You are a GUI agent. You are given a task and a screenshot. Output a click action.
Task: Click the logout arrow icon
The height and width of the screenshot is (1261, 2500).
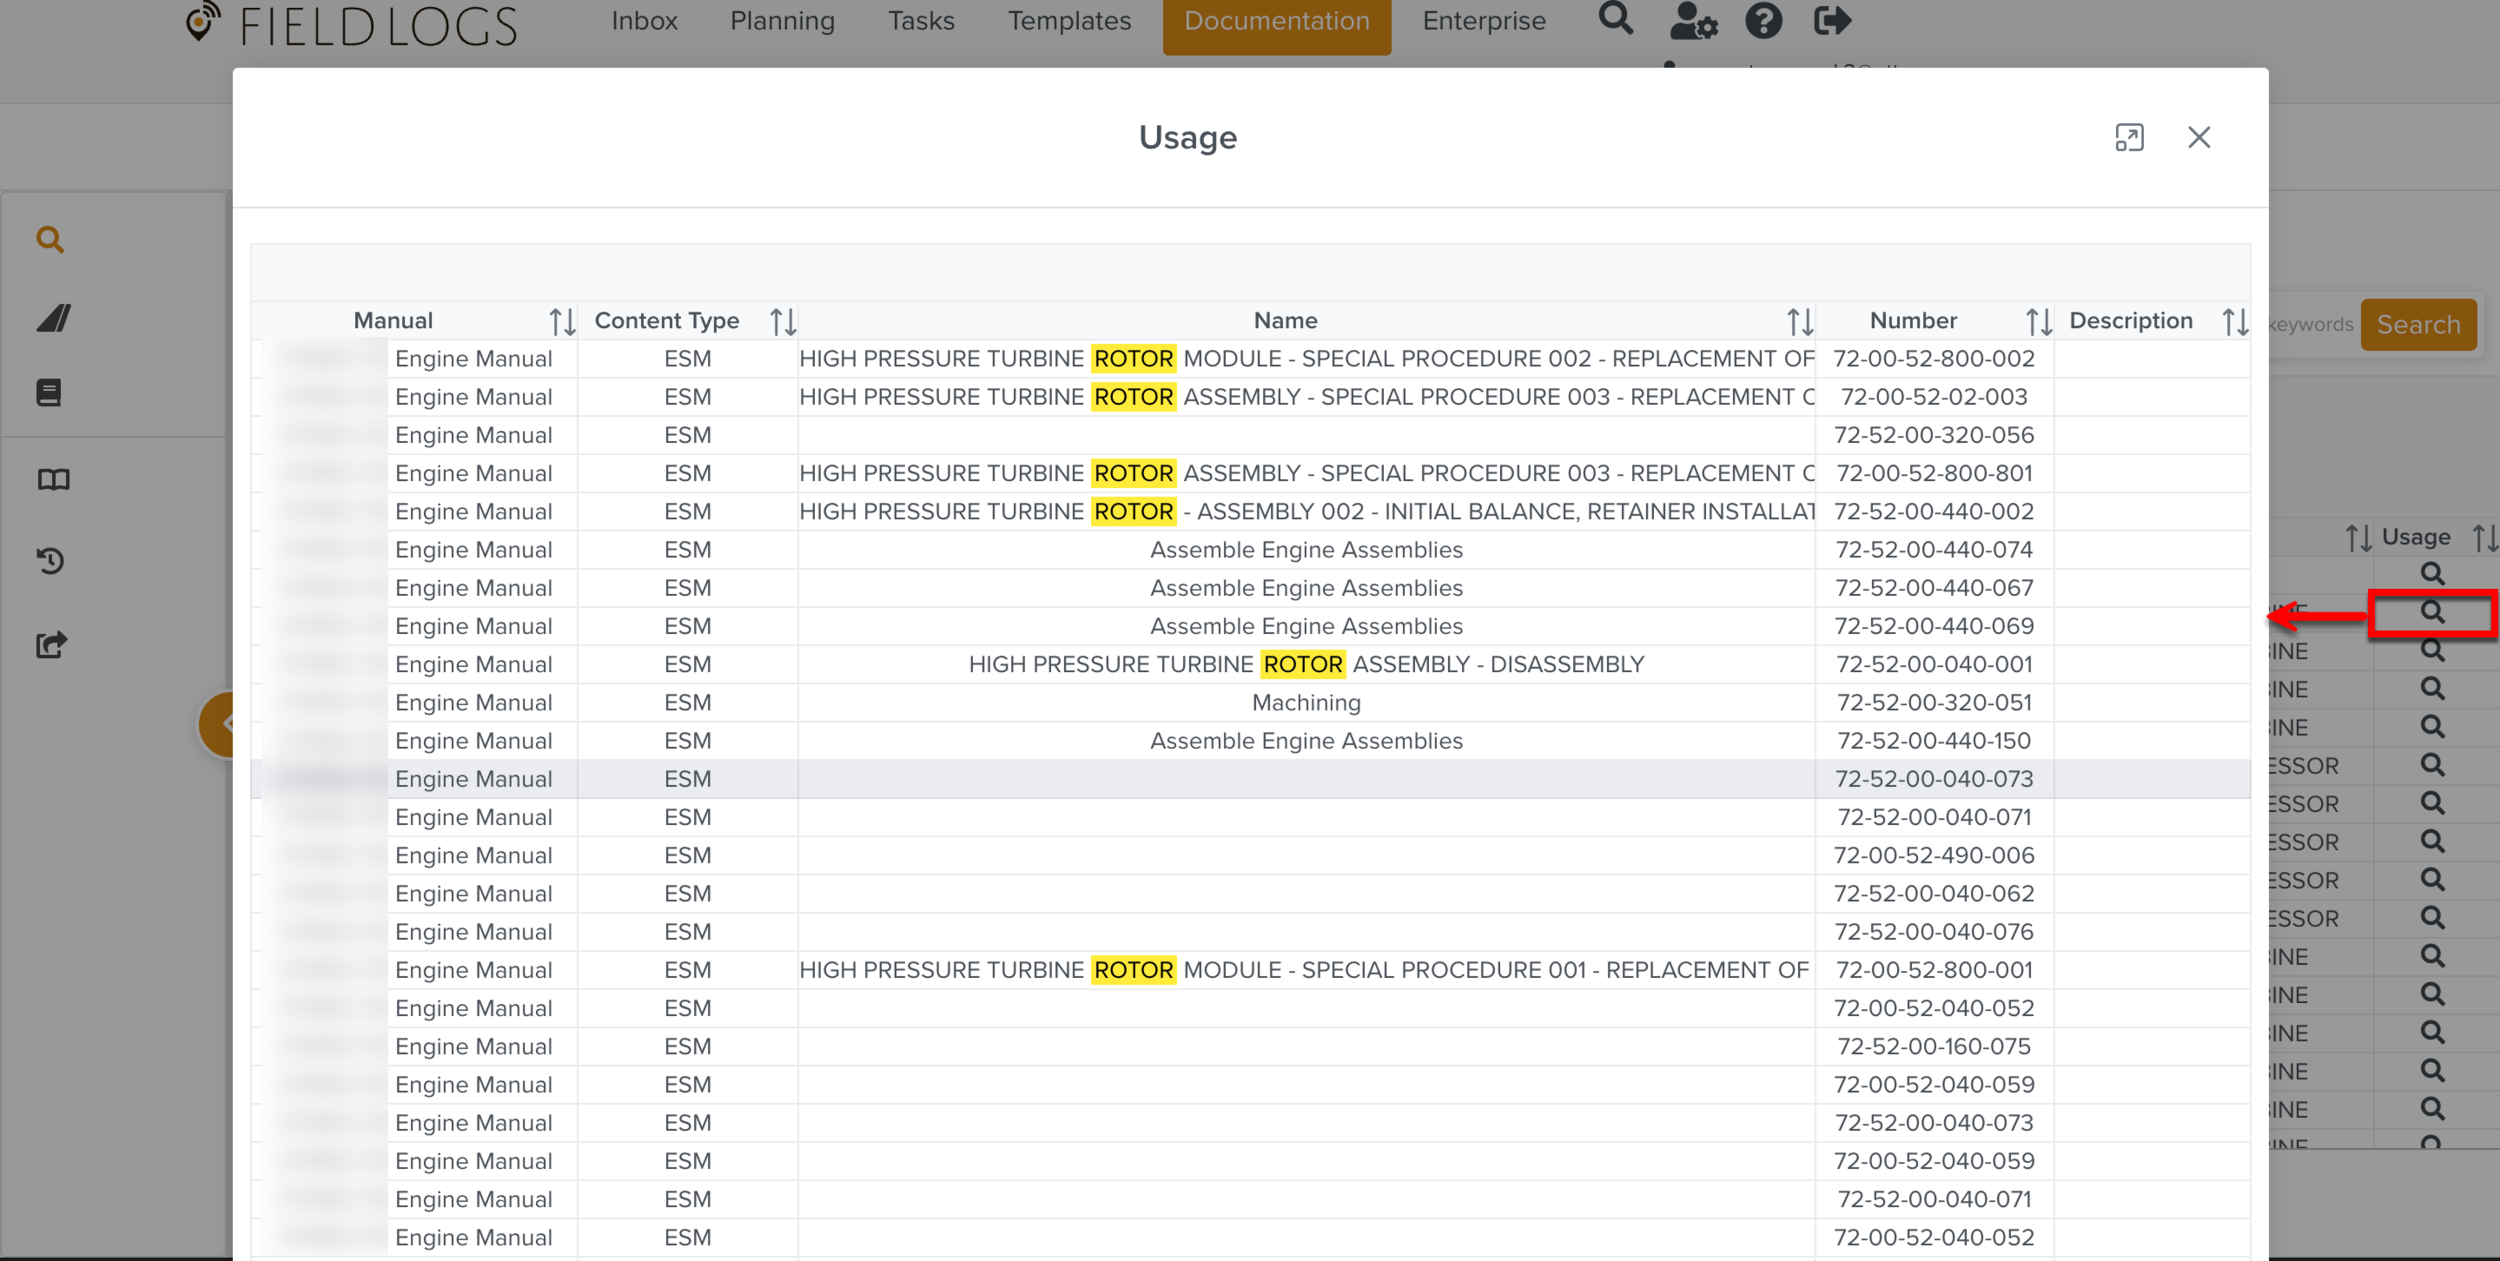coord(1832,21)
